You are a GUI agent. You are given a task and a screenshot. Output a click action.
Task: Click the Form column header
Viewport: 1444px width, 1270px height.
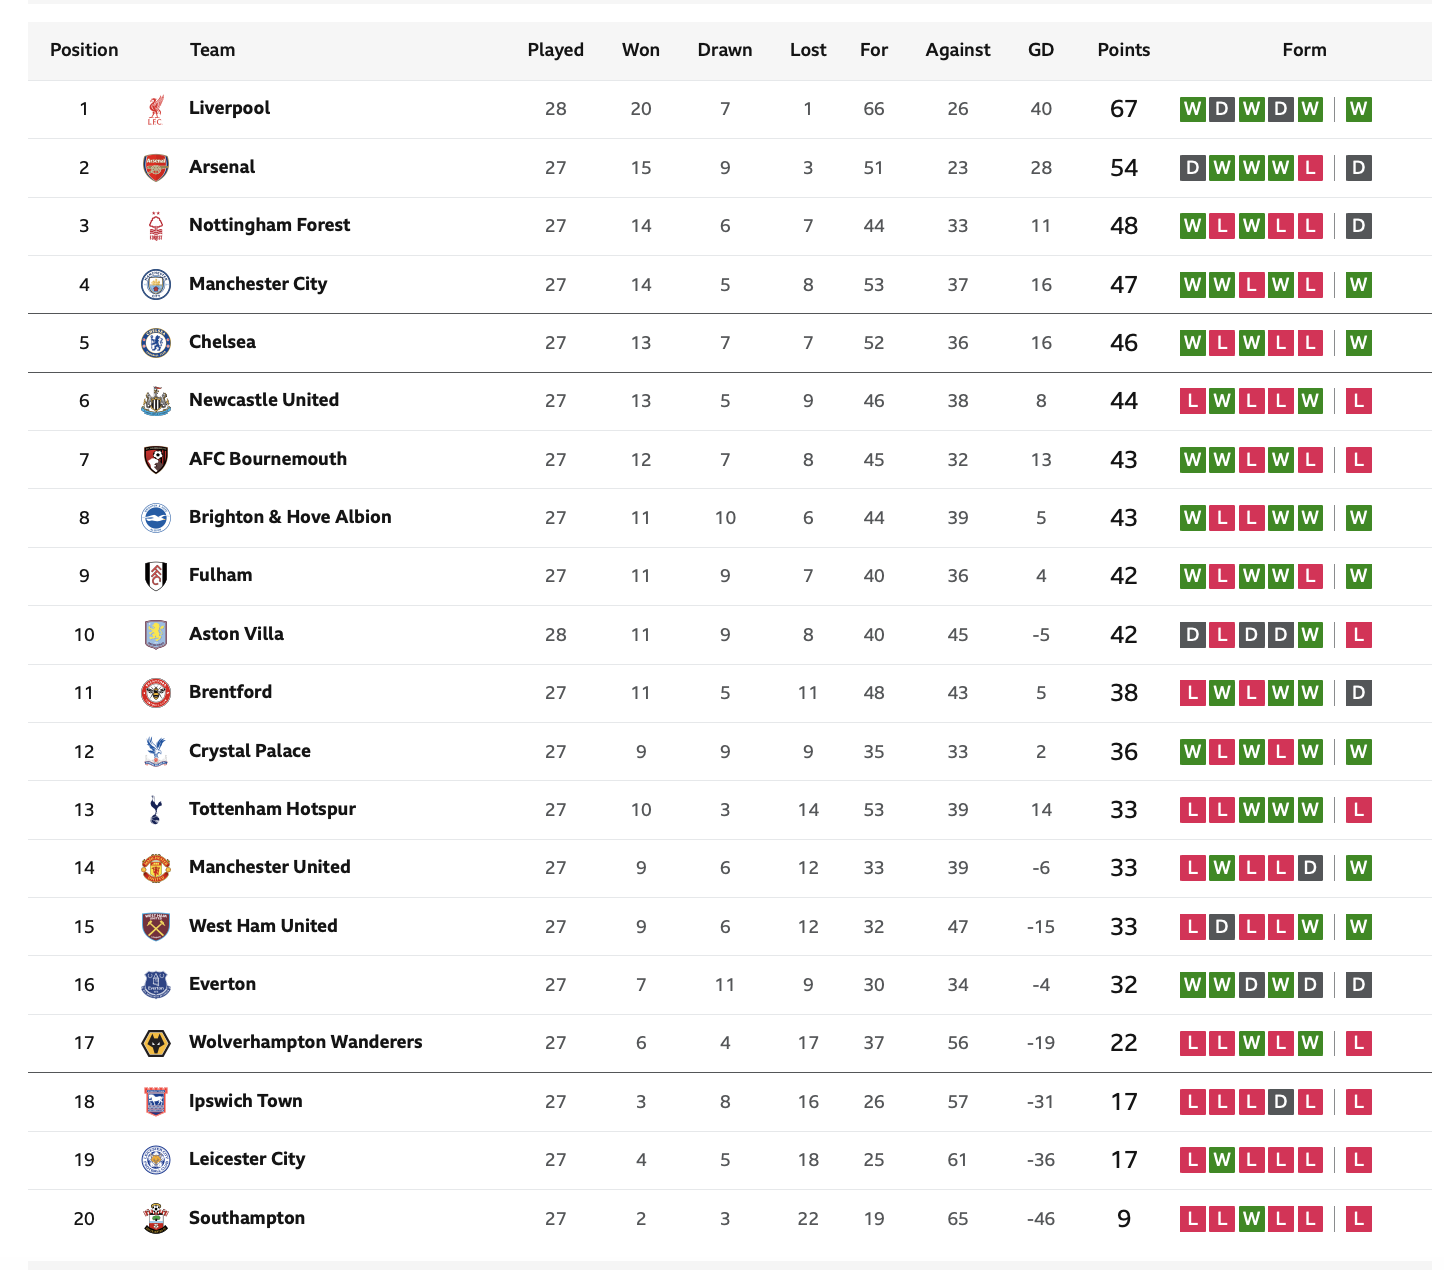(1304, 50)
